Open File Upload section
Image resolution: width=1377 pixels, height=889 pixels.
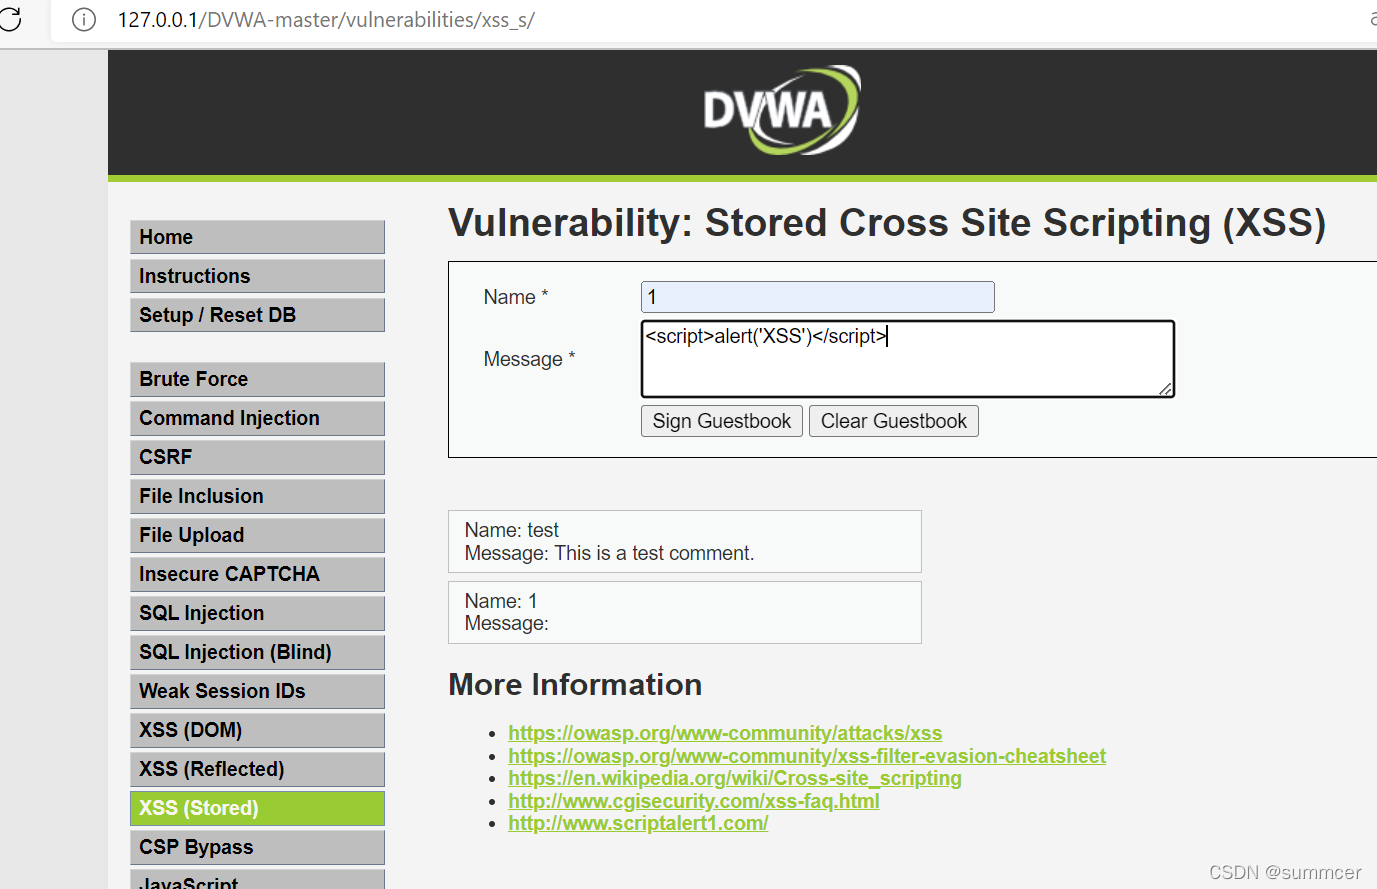coord(257,535)
